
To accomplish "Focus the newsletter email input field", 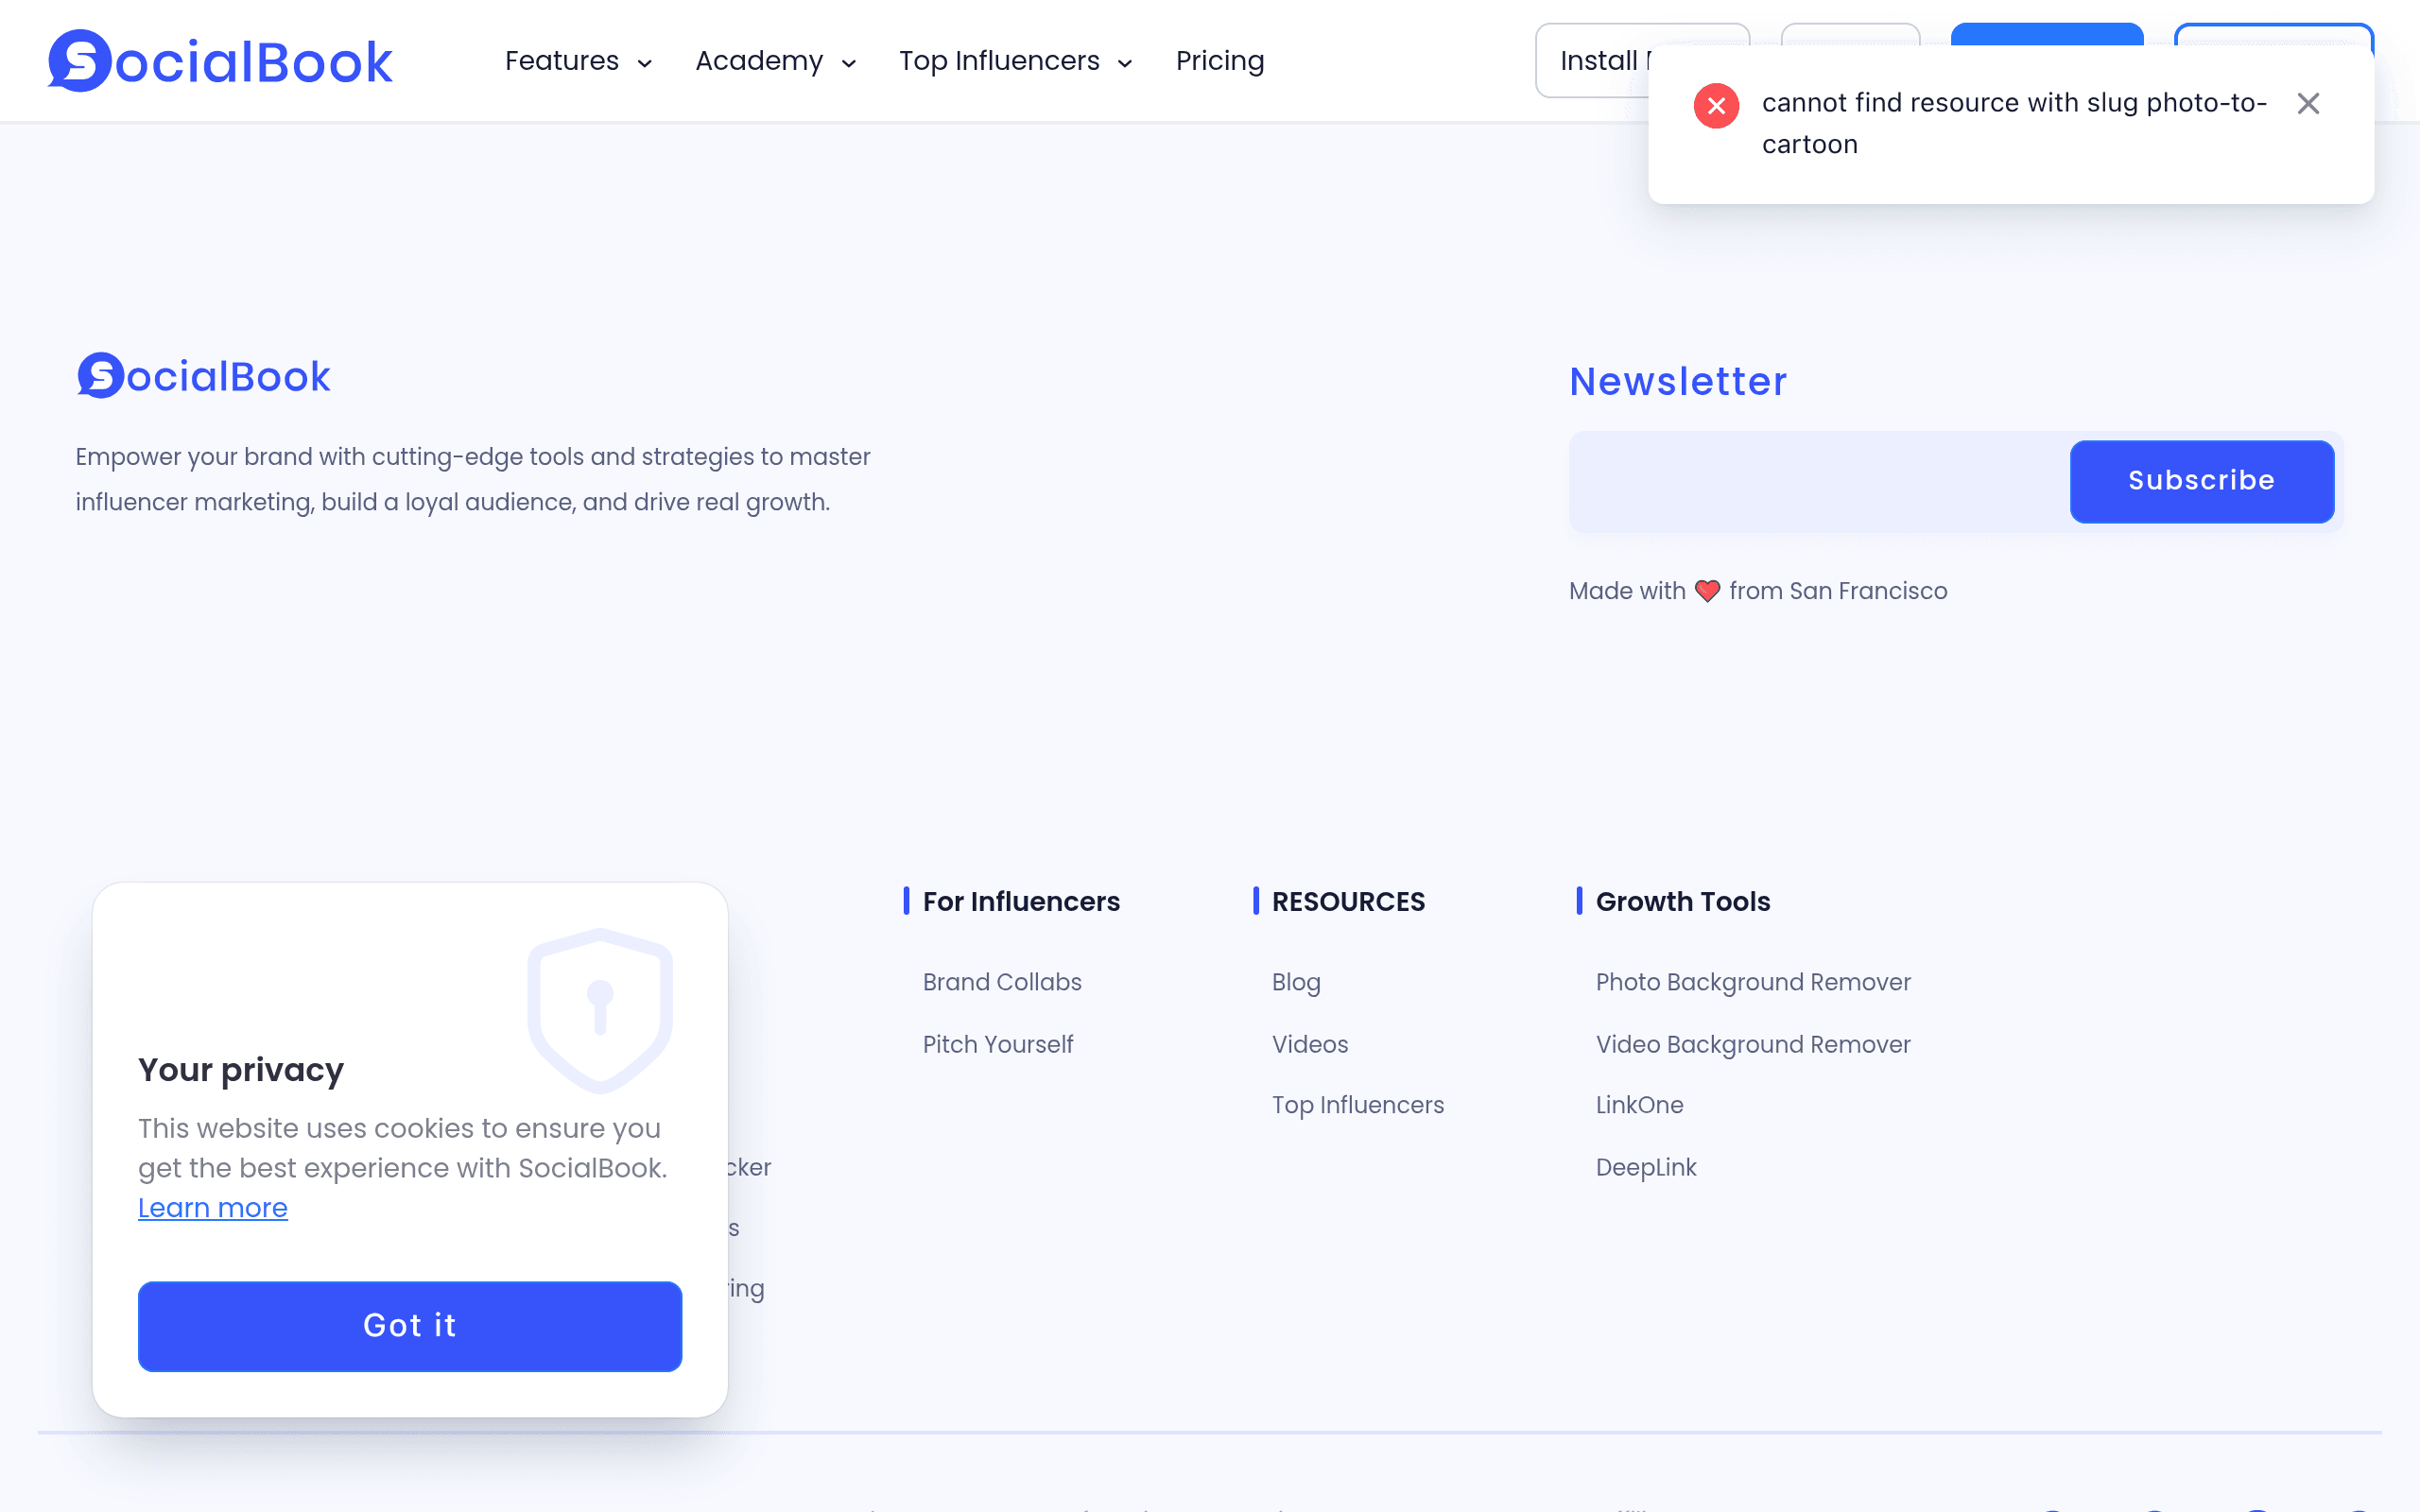I will click(1819, 481).
